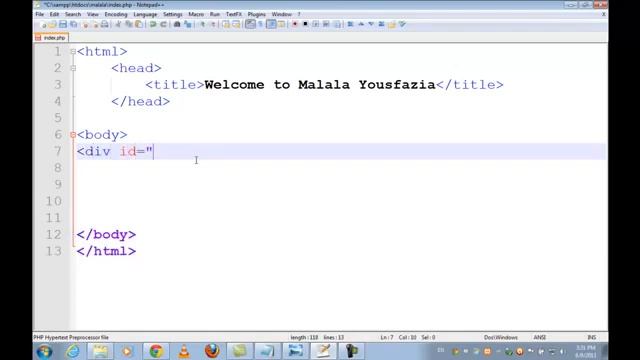This screenshot has height=360, width=640.
Task: Click the spell check toolbar icon
Action: [402, 24]
